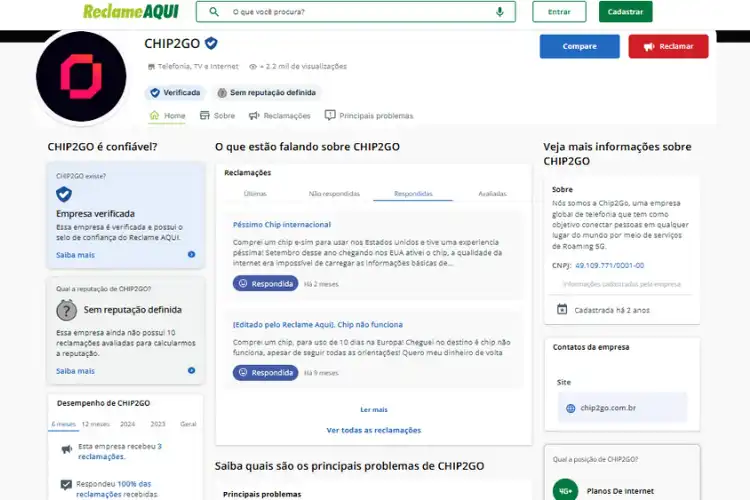Click the globe icon beside chip2go.com.br
Screen dimensions: 750x500
click(570, 408)
